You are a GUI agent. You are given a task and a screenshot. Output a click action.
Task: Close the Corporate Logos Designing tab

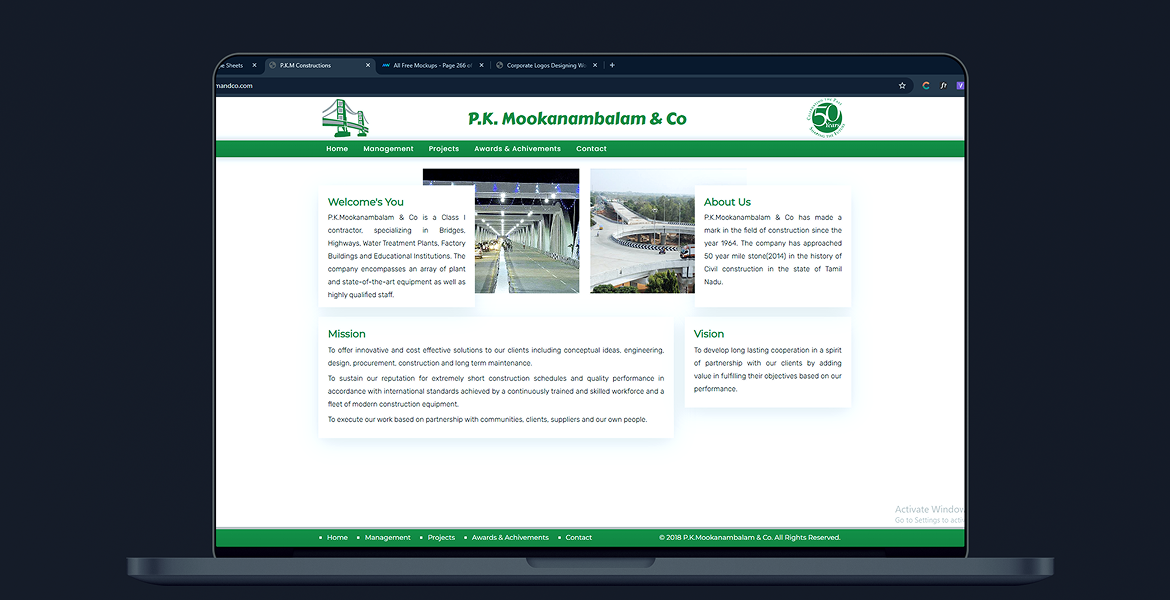point(595,66)
